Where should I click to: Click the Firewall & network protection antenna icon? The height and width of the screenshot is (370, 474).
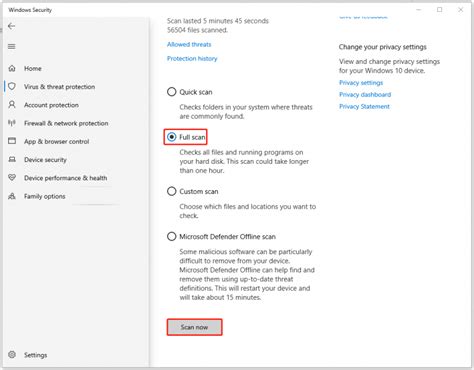[x=12, y=123]
